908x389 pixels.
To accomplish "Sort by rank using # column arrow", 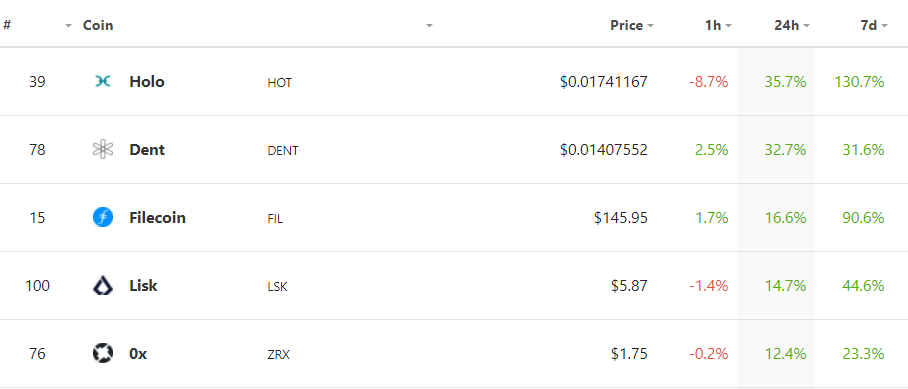I will point(68,26).
